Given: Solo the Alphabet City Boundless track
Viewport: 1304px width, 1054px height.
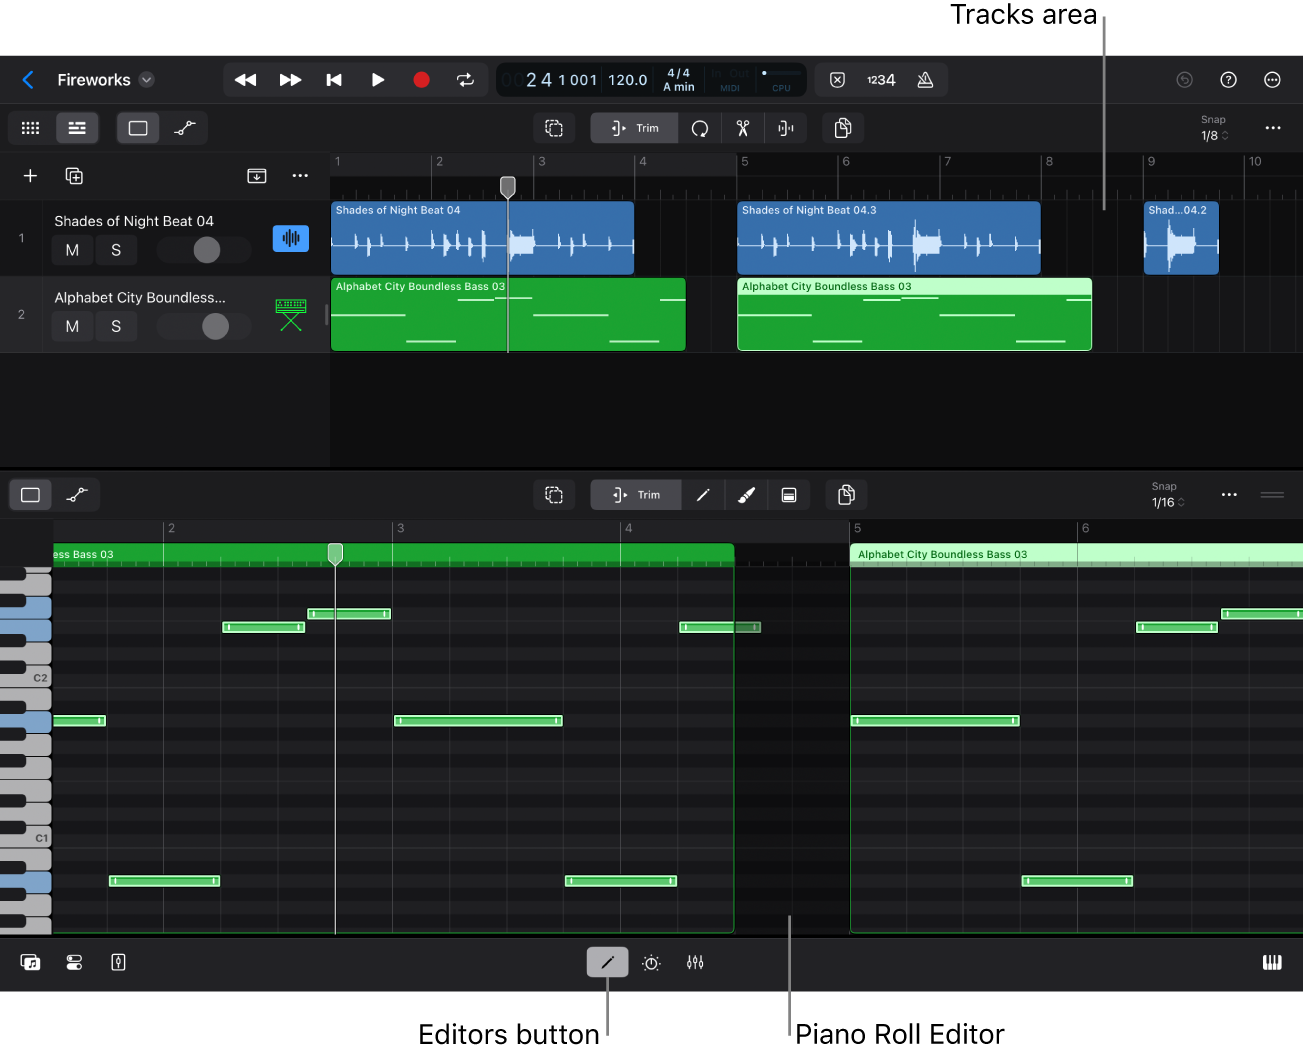Looking at the screenshot, I should [x=116, y=326].
